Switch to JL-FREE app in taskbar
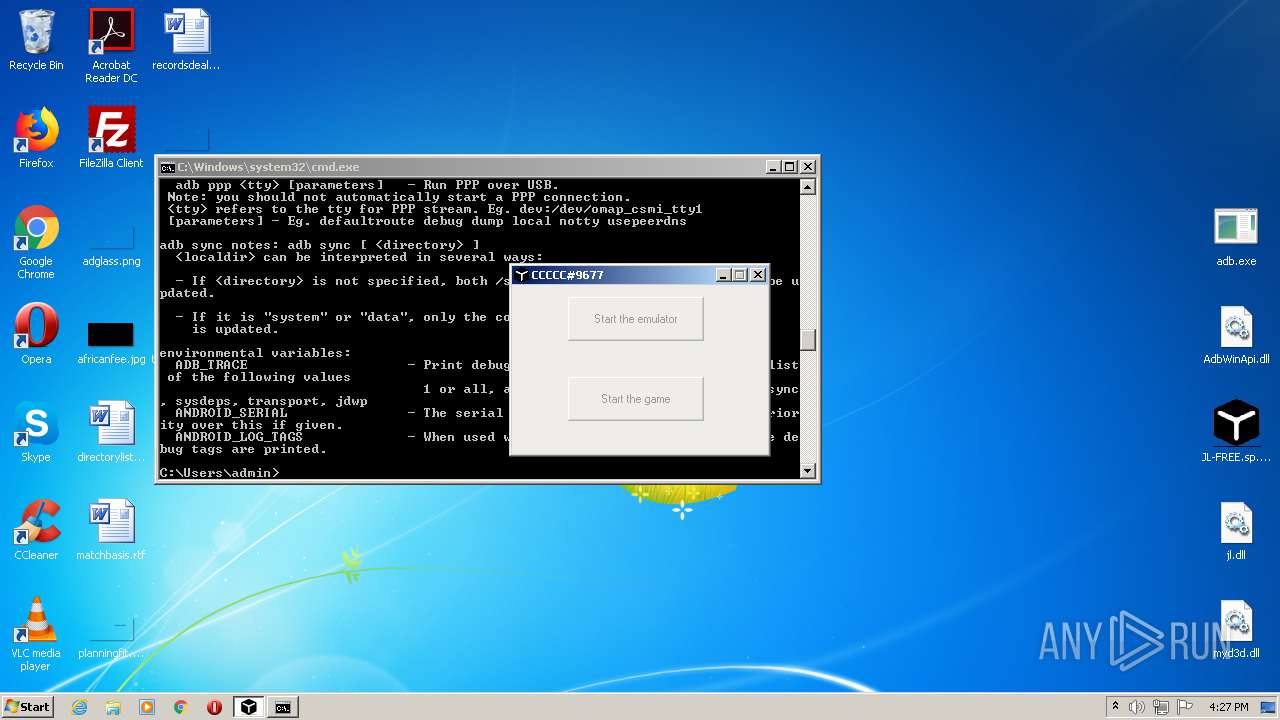The image size is (1280, 720). pyautogui.click(x=249, y=707)
